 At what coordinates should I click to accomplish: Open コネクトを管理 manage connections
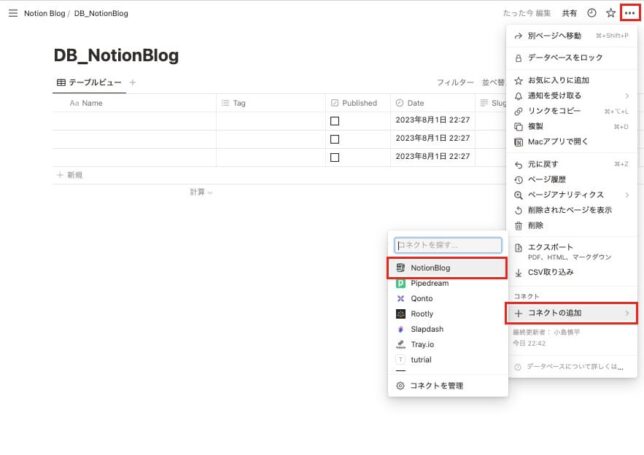click(x=447, y=386)
